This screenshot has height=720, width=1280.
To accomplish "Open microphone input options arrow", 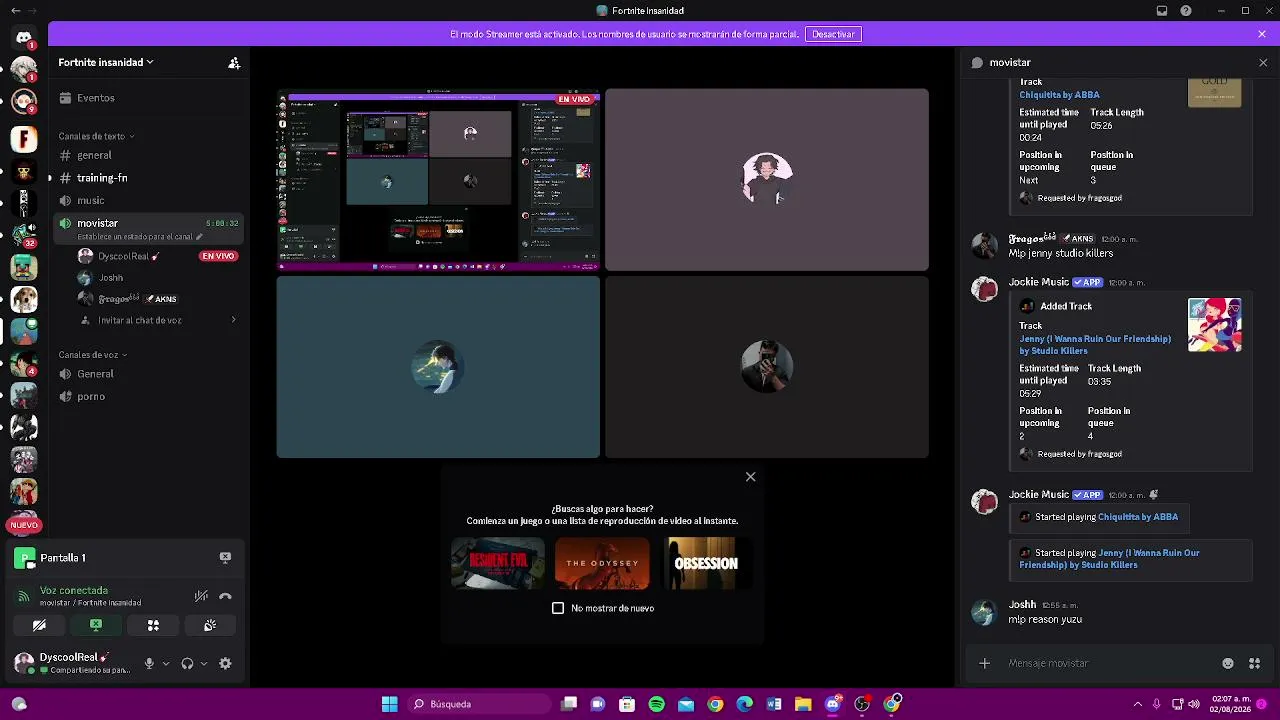I will pyautogui.click(x=166, y=663).
